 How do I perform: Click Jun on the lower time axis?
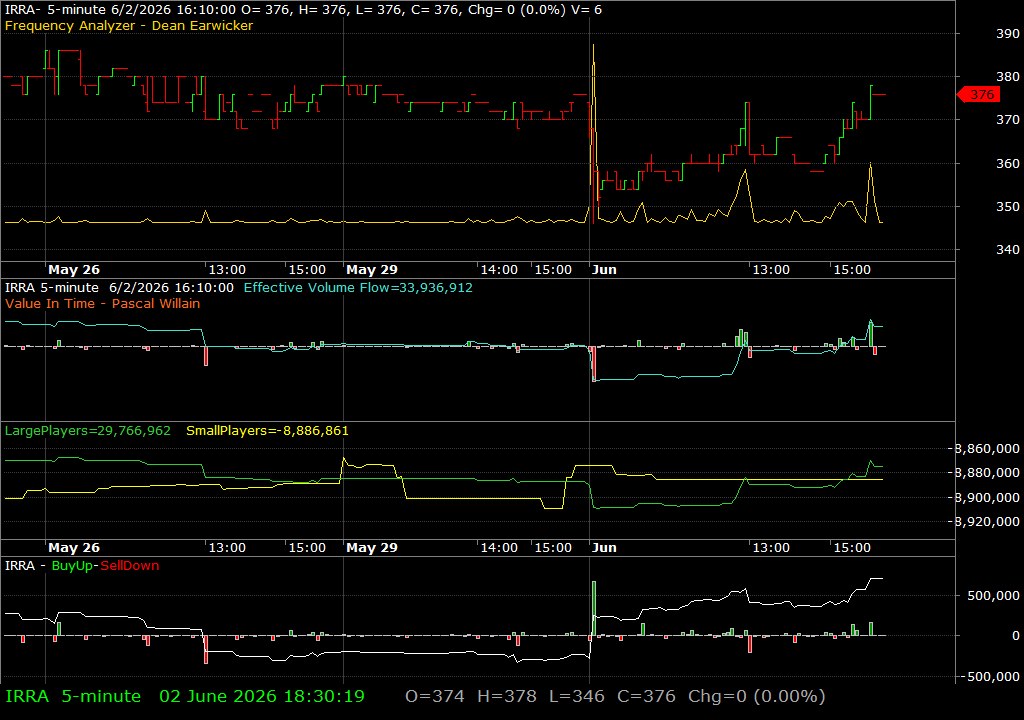point(604,548)
